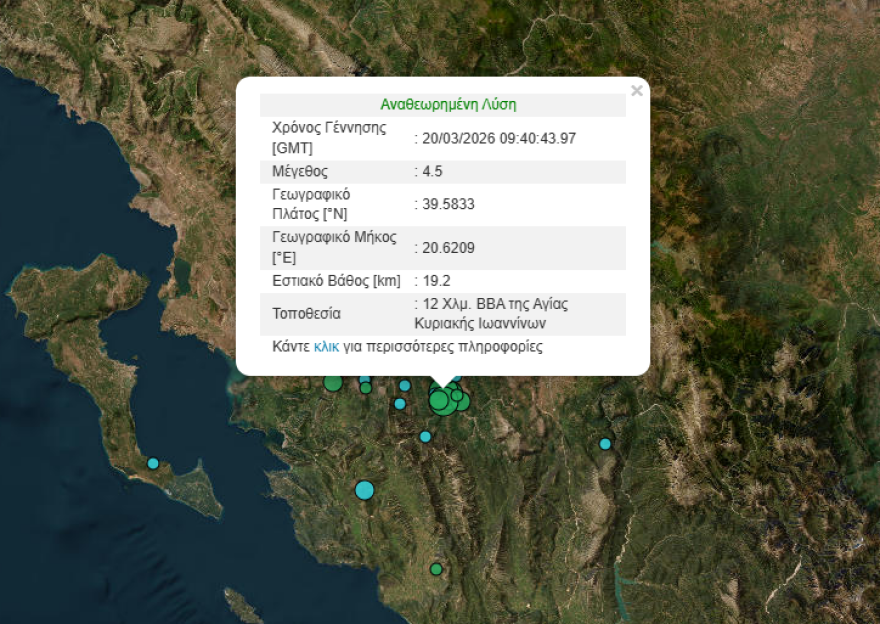Click the magnitude value 4.5
Screen dimensions: 880x624
432,171
